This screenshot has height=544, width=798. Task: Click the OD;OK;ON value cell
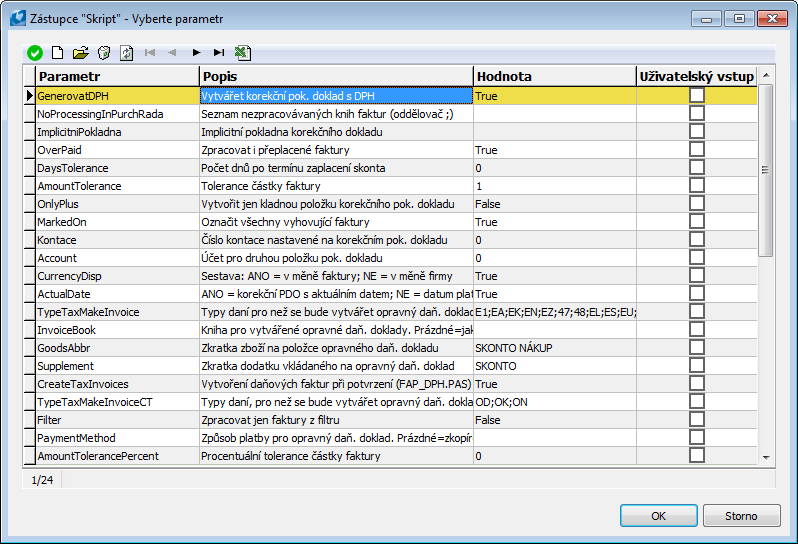click(x=555, y=402)
